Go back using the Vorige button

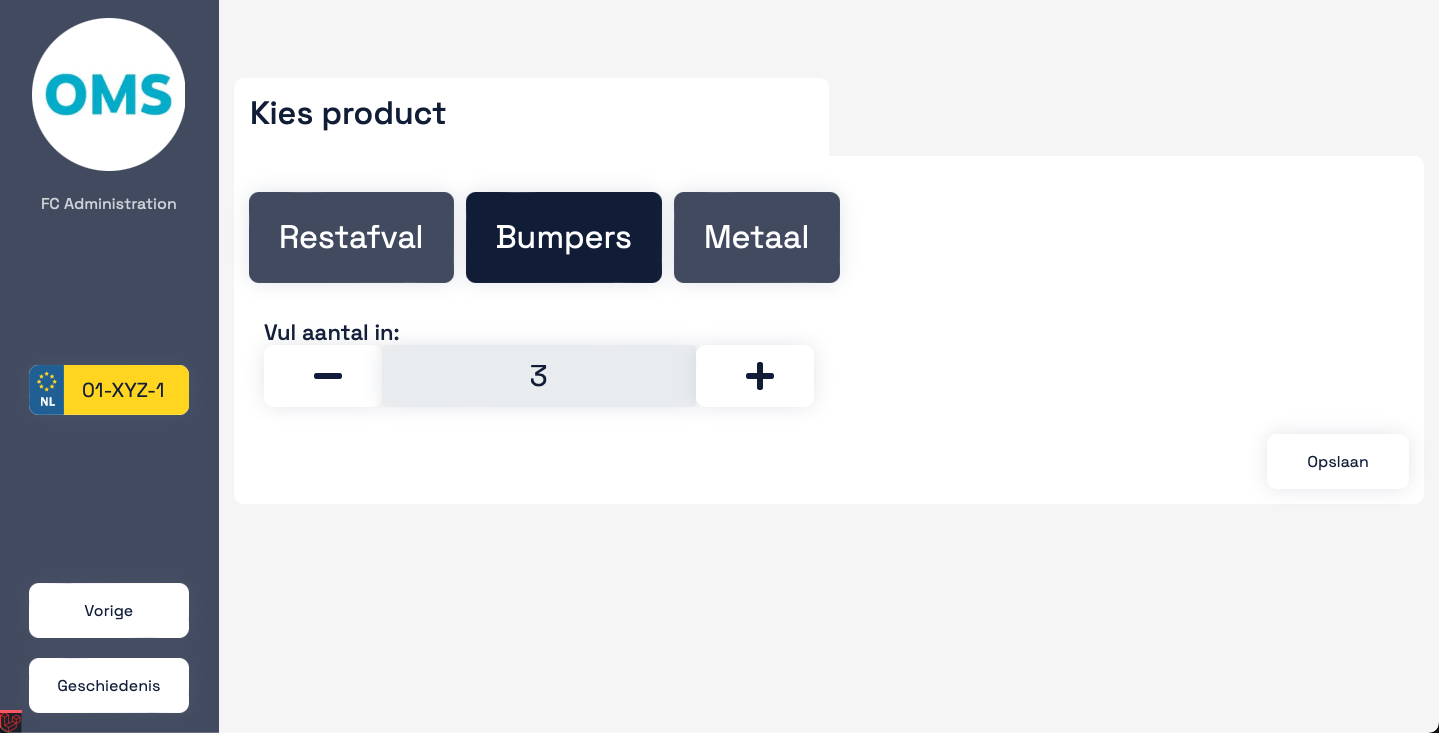click(x=109, y=610)
